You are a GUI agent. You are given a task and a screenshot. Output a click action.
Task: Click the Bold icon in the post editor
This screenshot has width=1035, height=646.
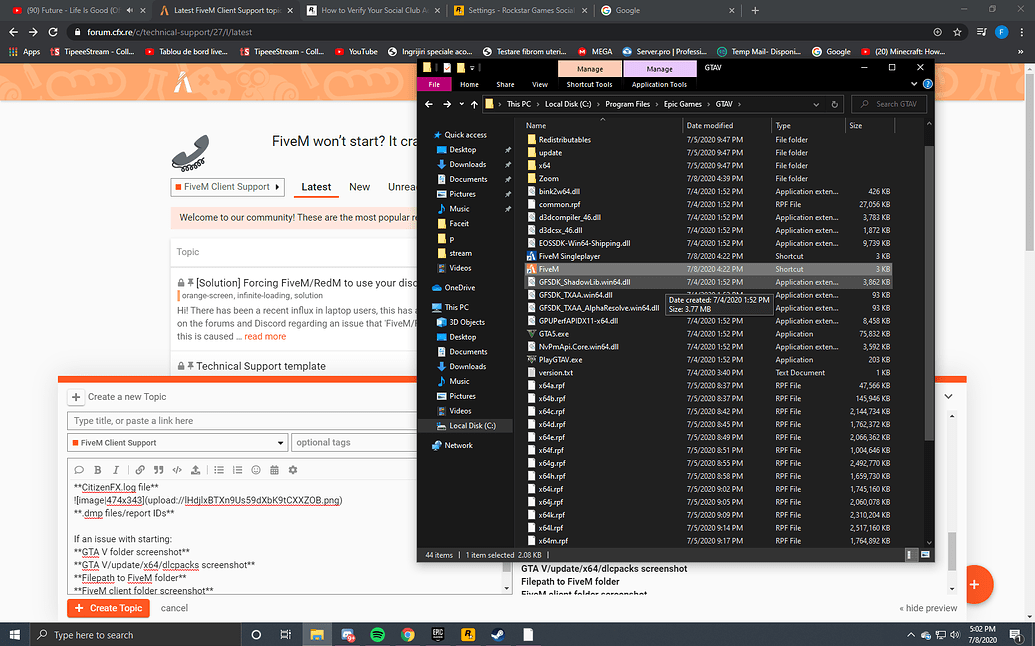pos(97,470)
